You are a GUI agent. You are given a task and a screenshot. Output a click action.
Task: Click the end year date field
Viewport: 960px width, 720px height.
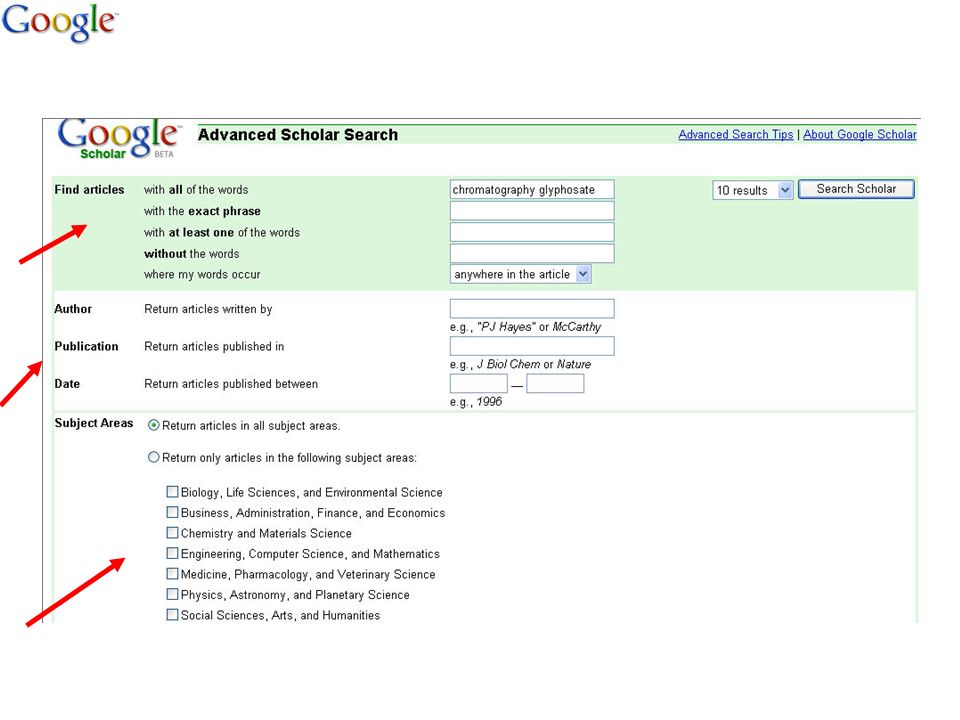click(555, 383)
